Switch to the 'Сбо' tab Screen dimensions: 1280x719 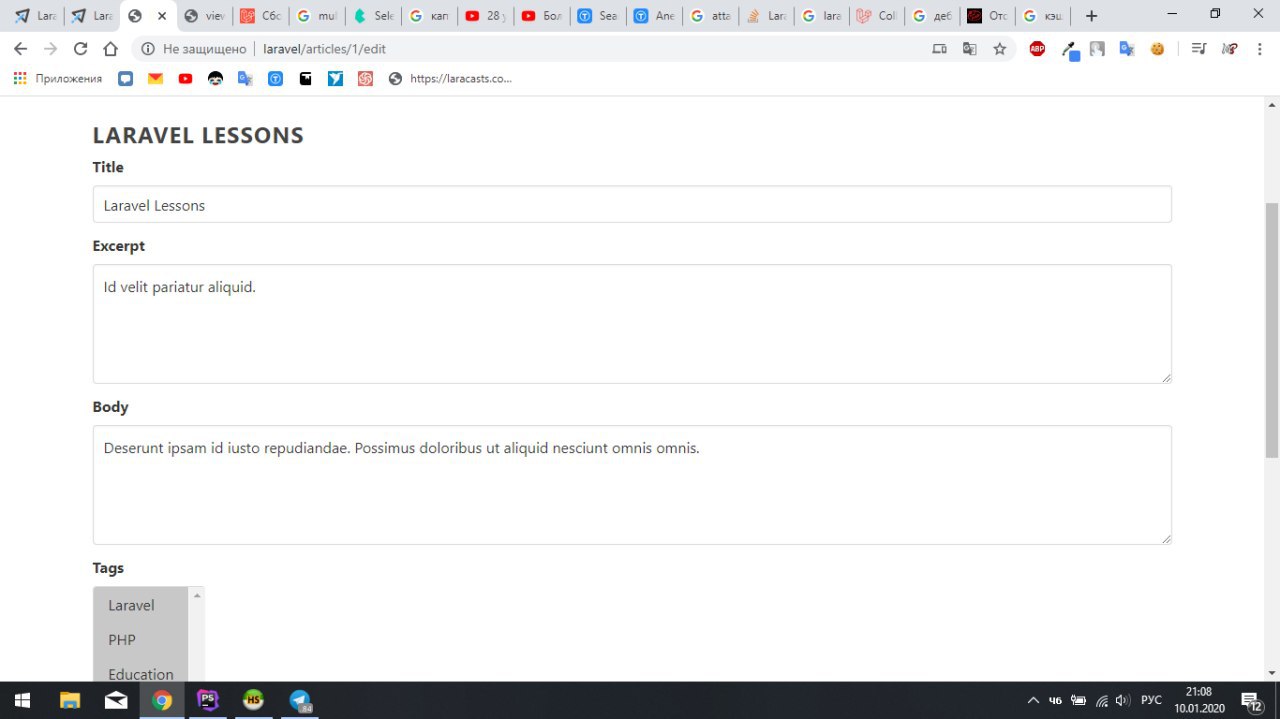tap(261, 16)
